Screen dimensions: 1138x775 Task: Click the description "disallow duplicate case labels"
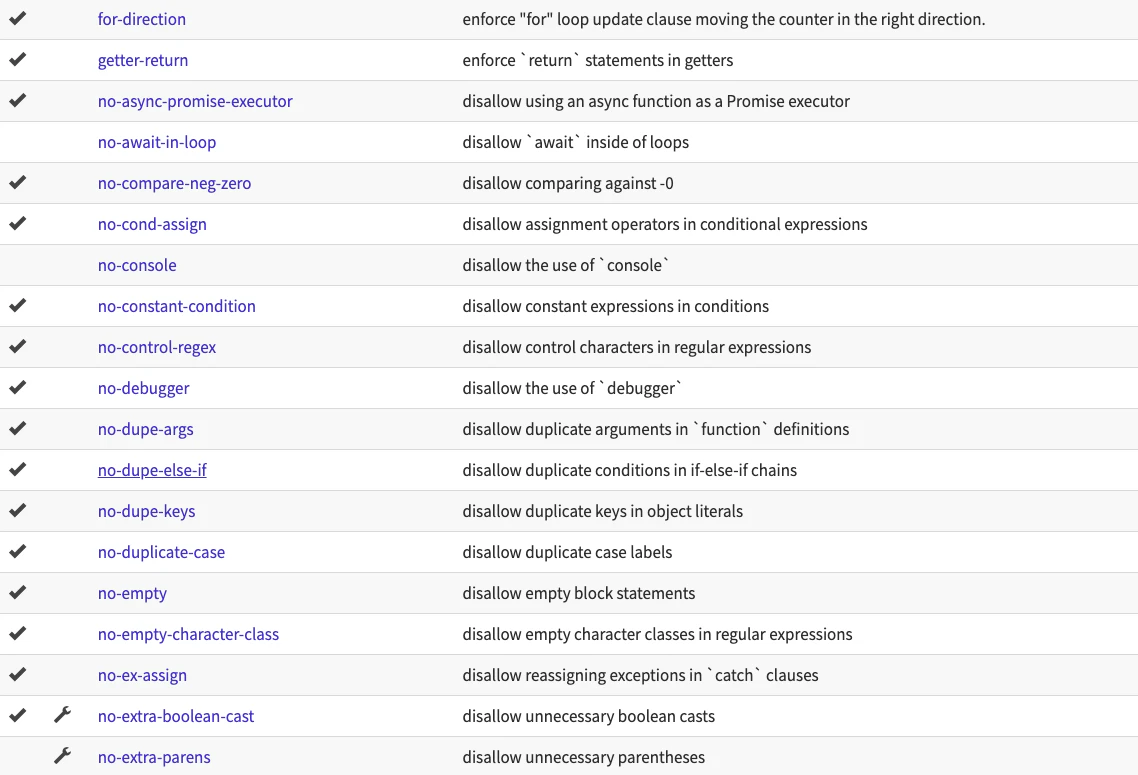click(567, 552)
